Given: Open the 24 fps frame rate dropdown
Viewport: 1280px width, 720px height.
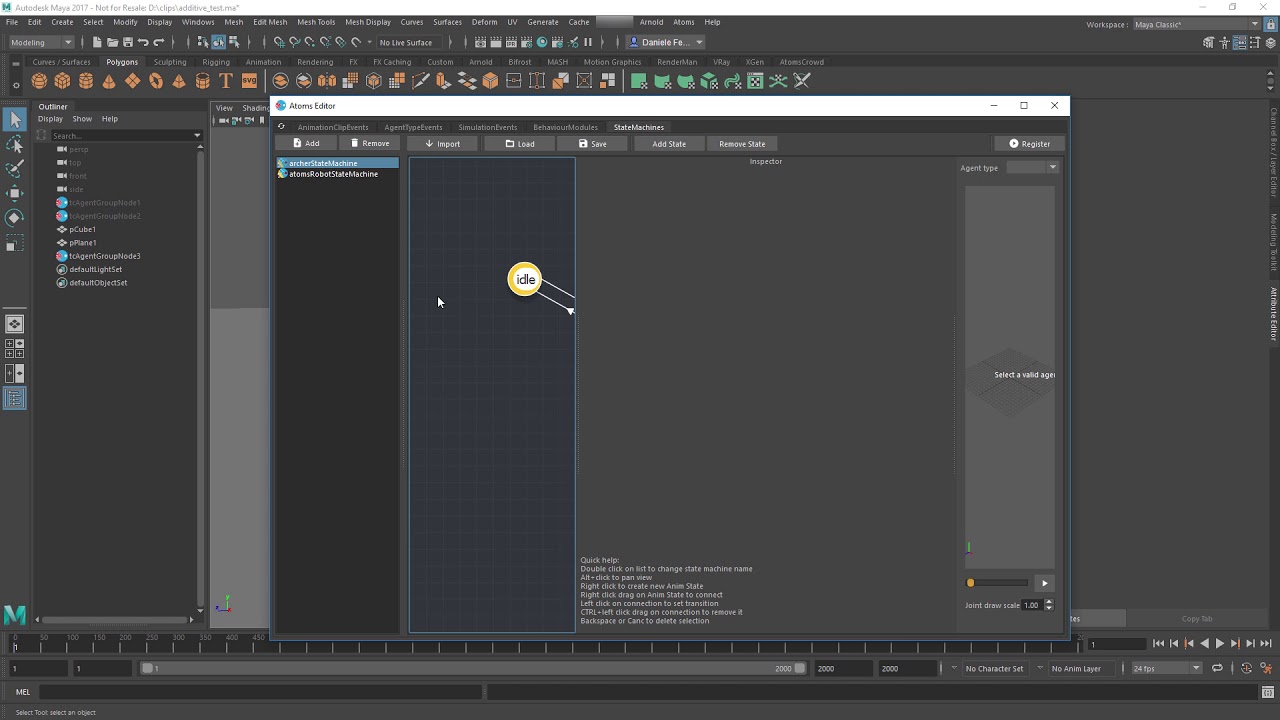Looking at the screenshot, I should [x=1166, y=668].
